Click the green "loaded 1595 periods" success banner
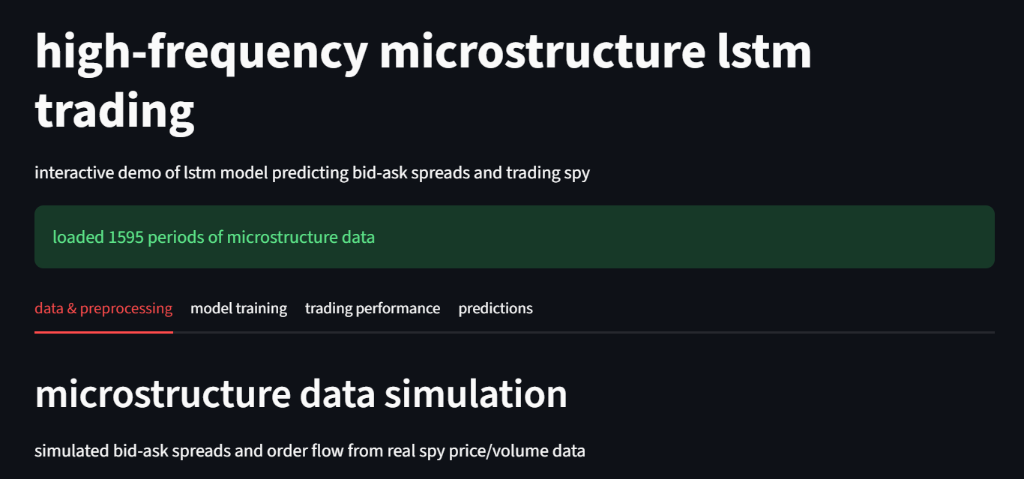This screenshot has height=479, width=1024. [x=514, y=237]
